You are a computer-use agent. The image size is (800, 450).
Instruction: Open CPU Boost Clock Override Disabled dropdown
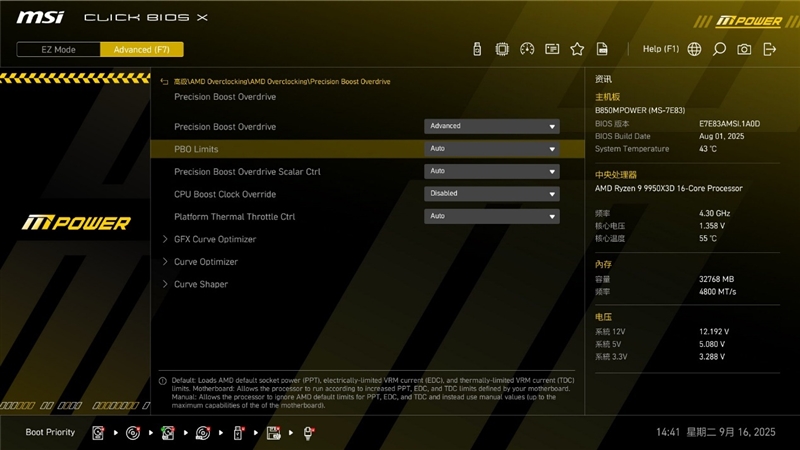pyautogui.click(x=492, y=193)
